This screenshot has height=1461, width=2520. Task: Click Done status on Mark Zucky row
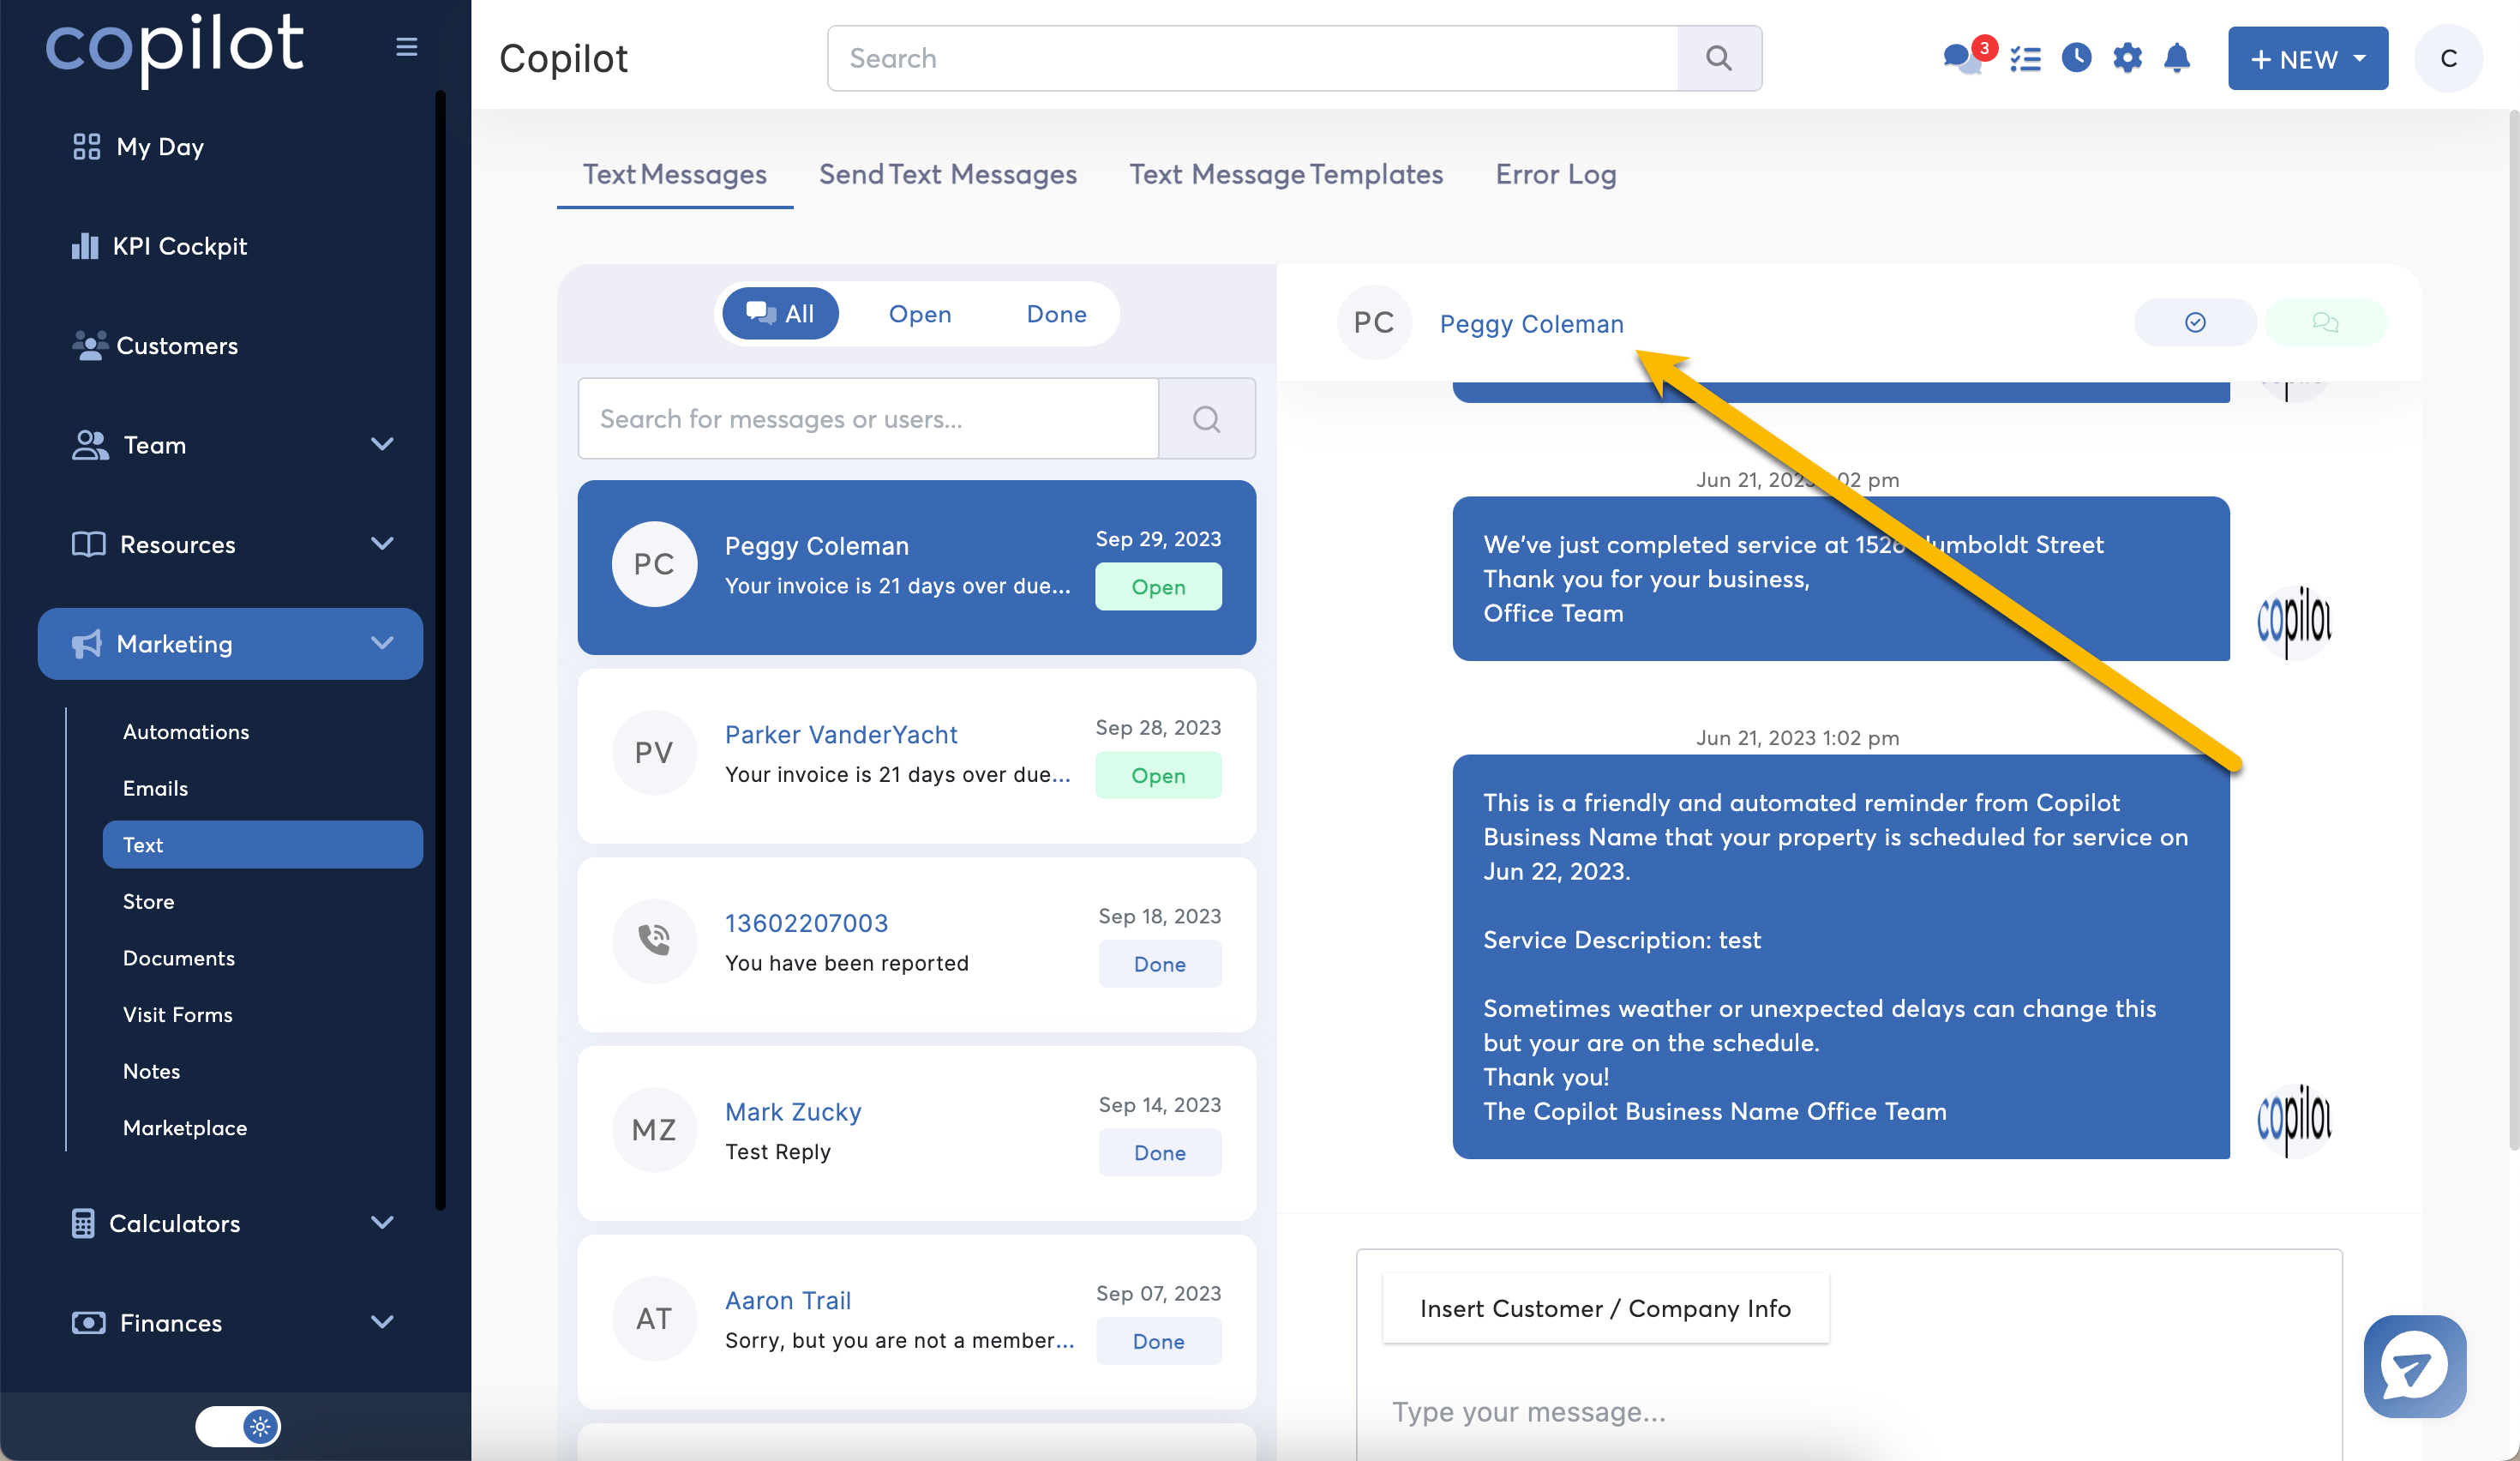1159,1152
